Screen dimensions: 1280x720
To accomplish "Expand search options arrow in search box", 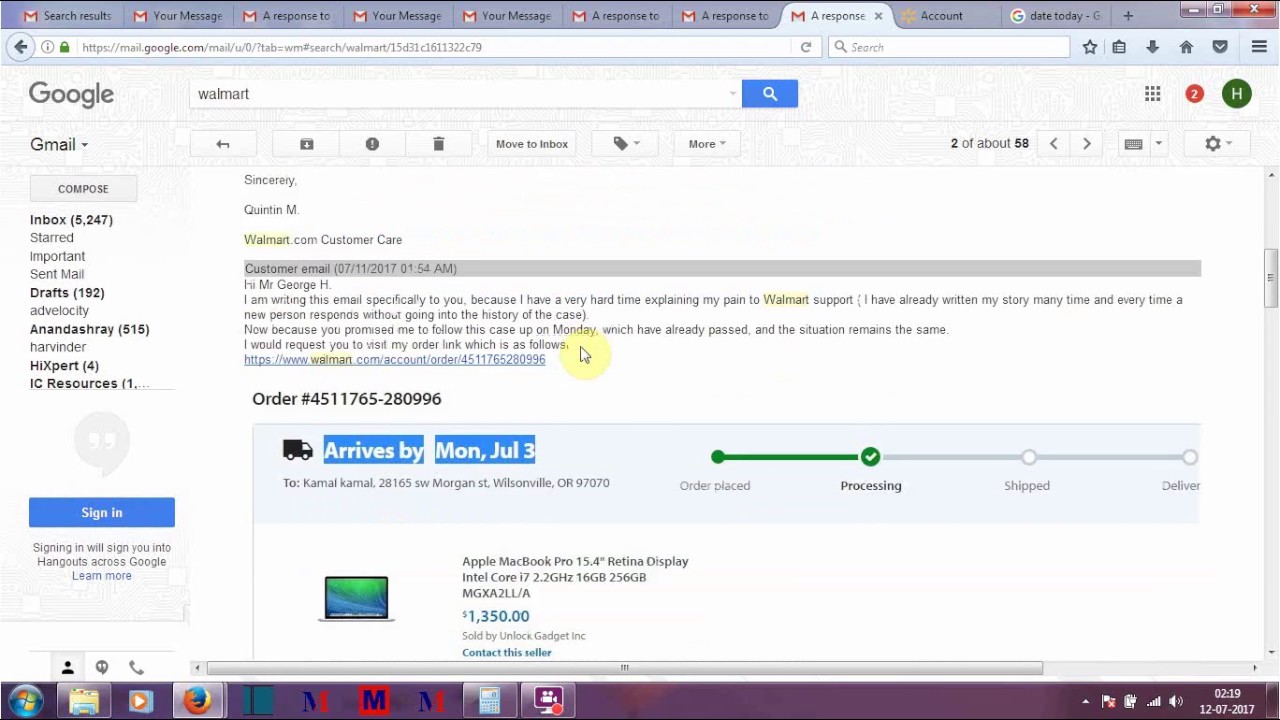I will pyautogui.click(x=733, y=94).
